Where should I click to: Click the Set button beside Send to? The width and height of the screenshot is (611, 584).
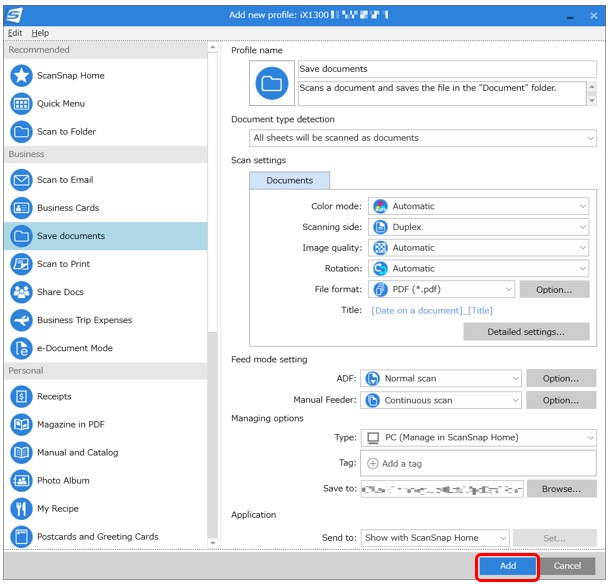click(554, 538)
